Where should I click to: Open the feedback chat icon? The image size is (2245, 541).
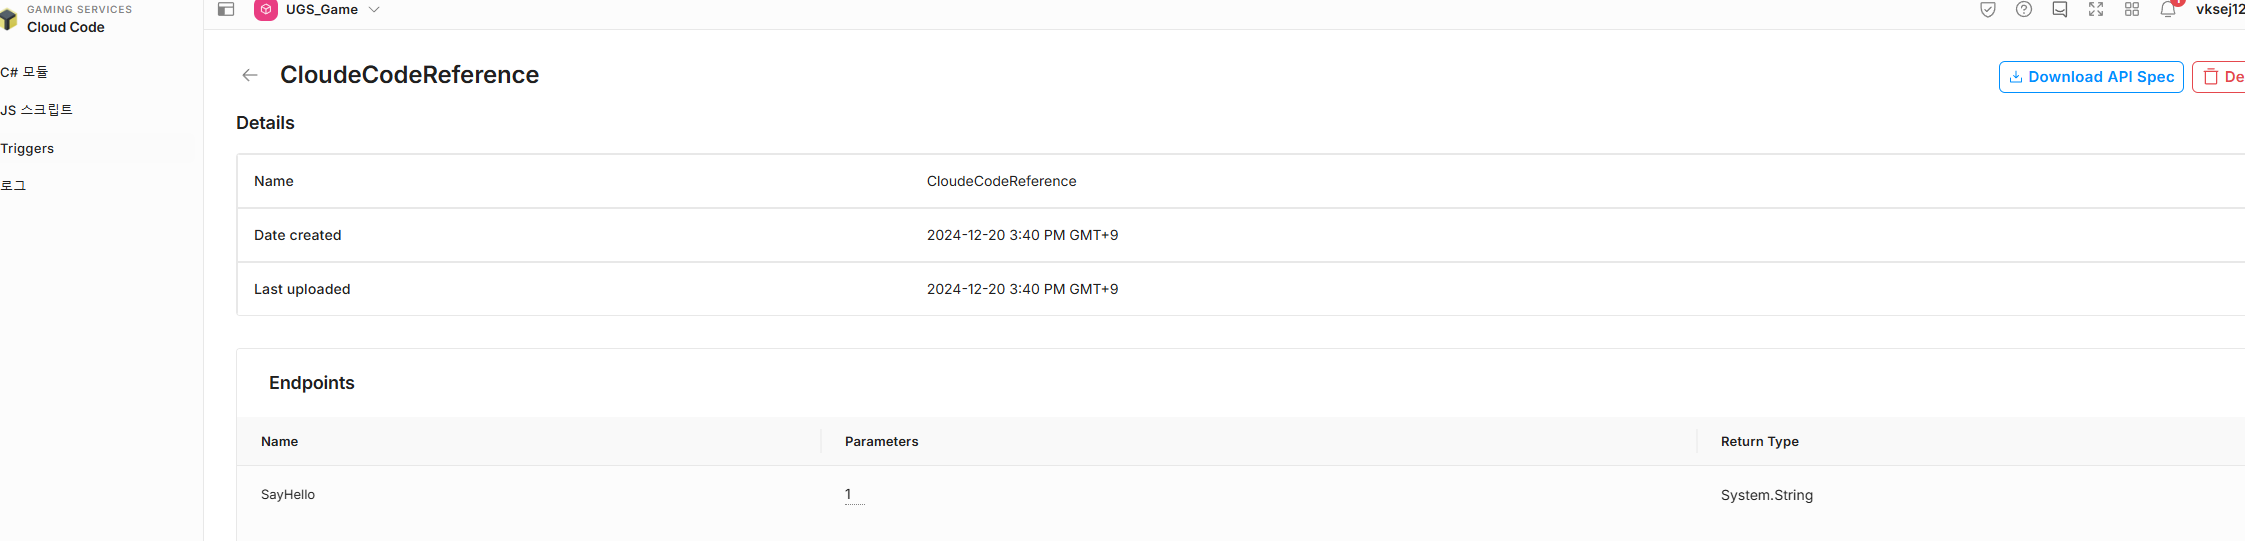click(x=2060, y=10)
